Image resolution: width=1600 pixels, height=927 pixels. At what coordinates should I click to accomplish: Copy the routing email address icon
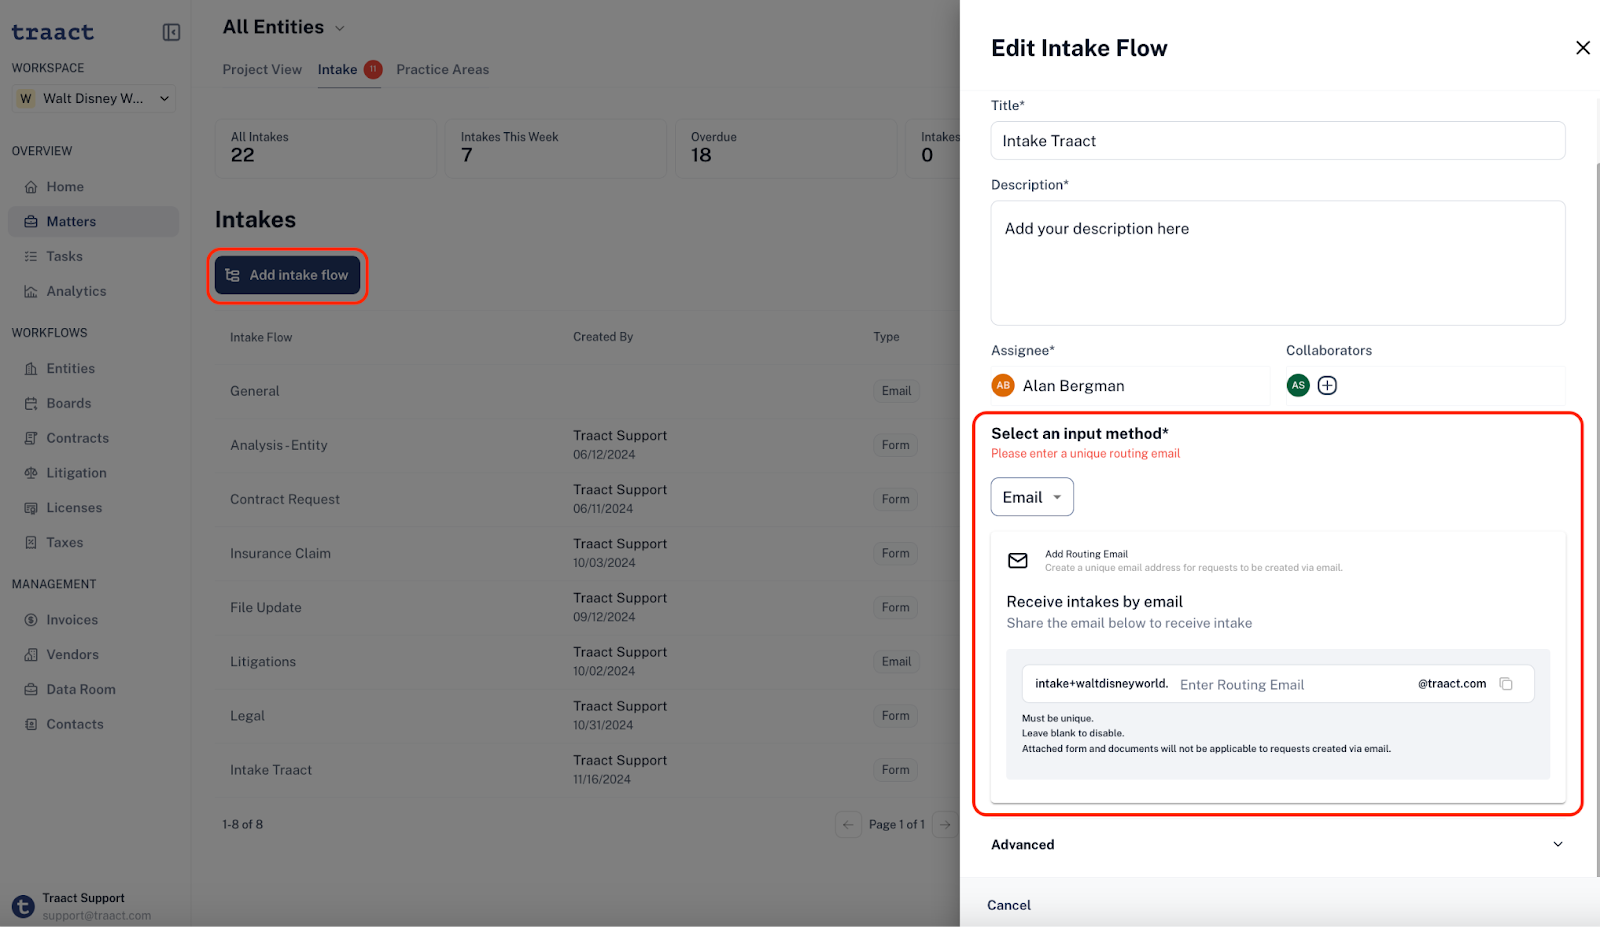tap(1506, 684)
